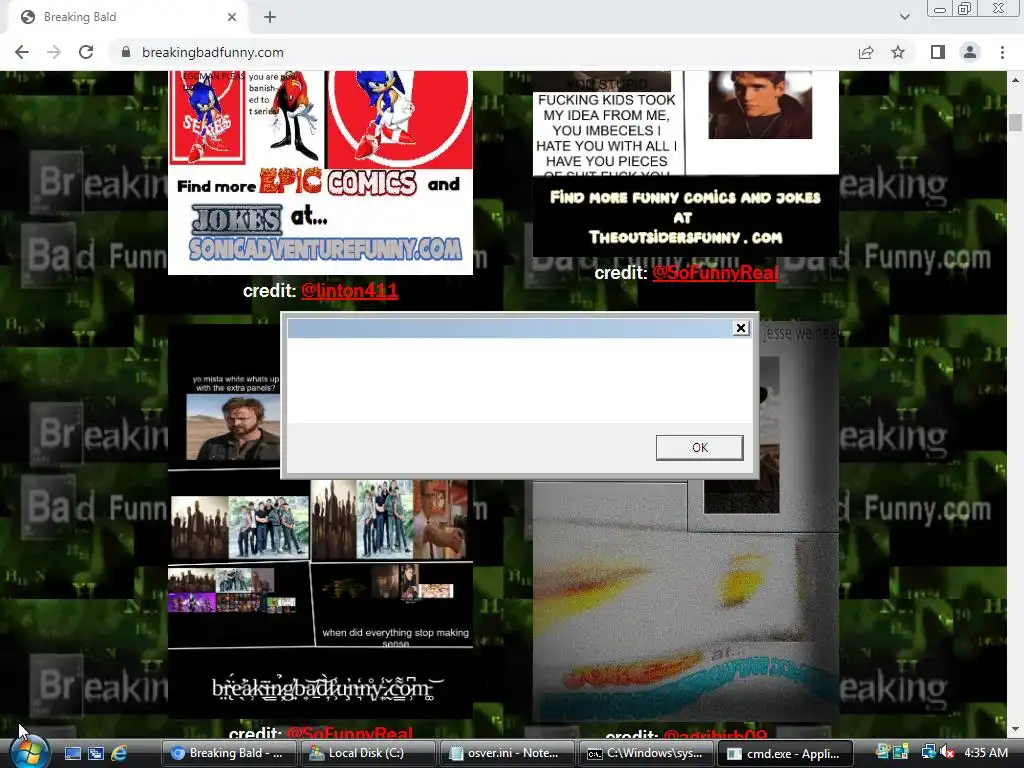This screenshot has width=1024, height=768.
Task: Click the scrollbar up arrow
Action: (1015, 80)
